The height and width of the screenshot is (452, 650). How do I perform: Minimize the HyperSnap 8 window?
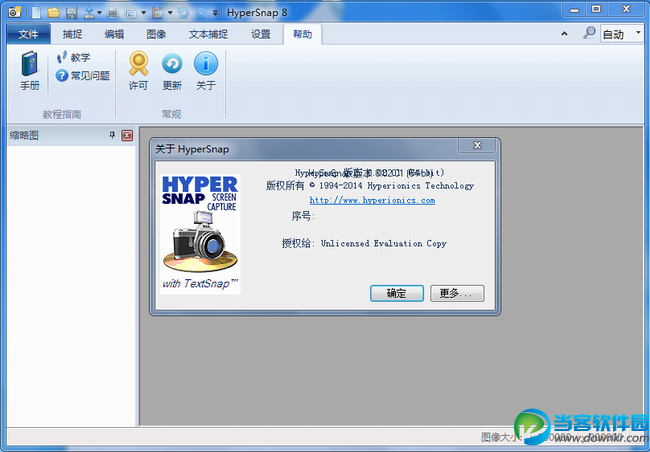click(574, 10)
